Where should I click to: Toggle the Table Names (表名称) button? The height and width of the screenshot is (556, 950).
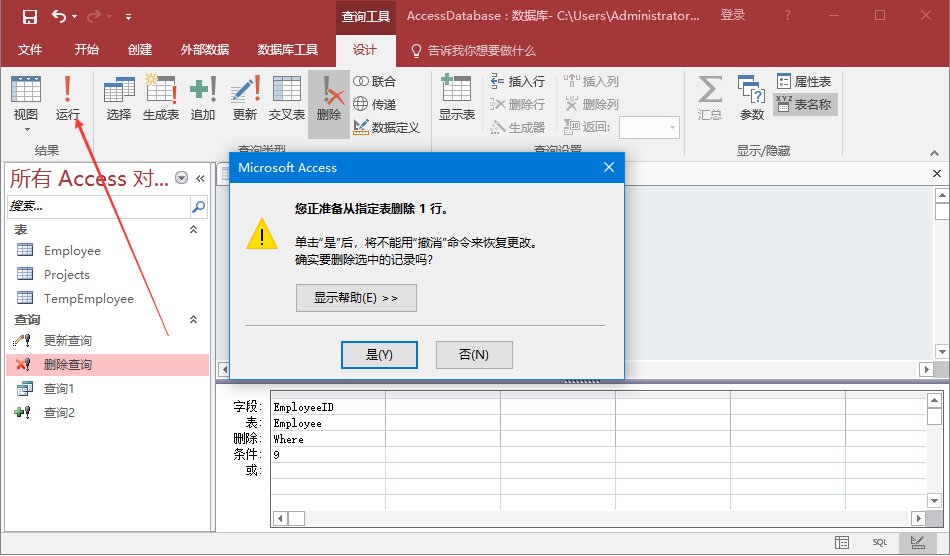(805, 104)
